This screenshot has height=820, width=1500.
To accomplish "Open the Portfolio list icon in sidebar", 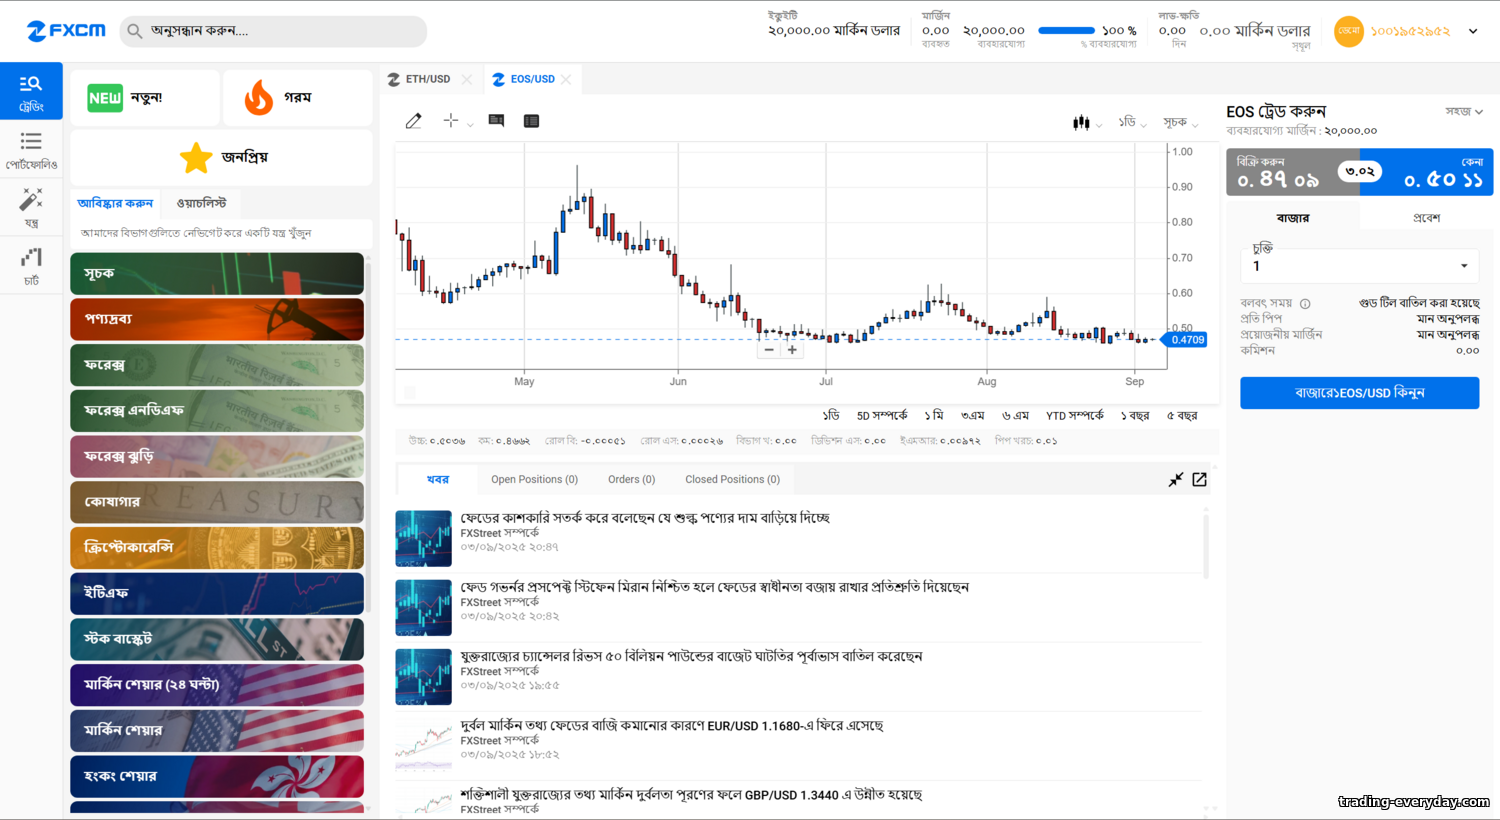I will [31, 149].
